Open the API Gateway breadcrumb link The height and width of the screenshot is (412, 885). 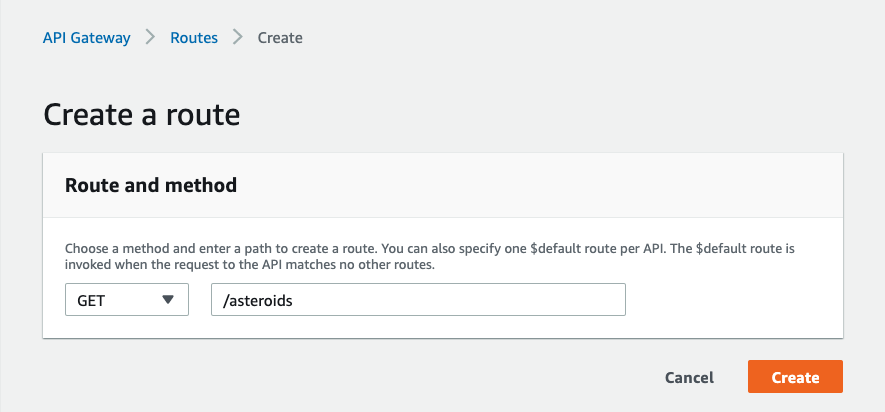(x=86, y=38)
